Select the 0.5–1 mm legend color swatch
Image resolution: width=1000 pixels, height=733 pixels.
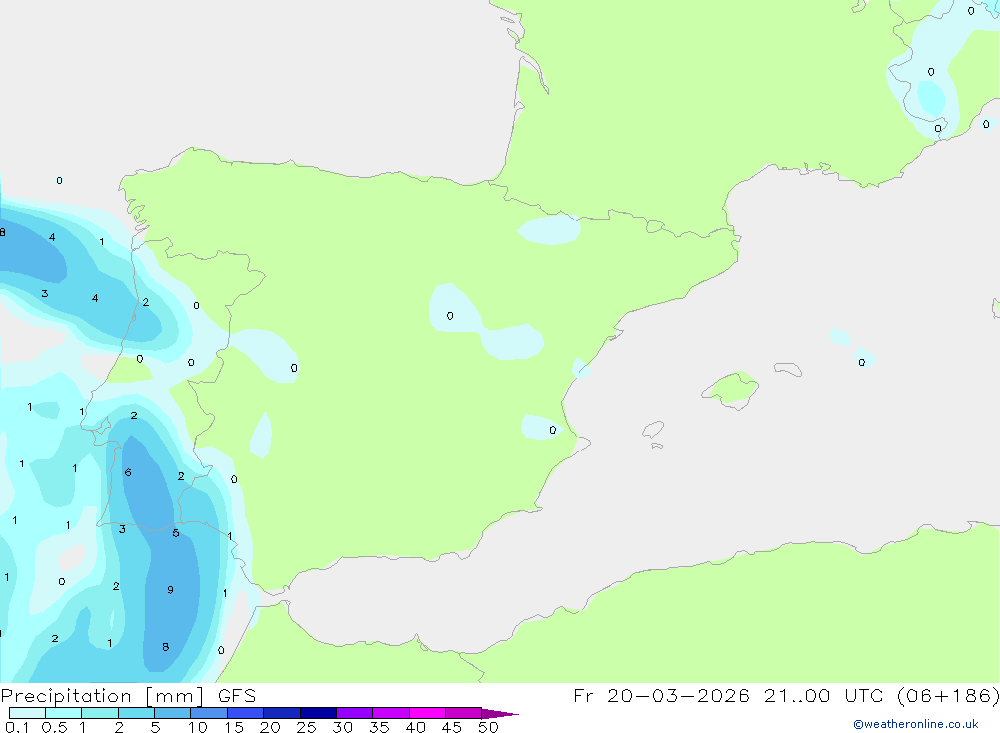pos(63,713)
